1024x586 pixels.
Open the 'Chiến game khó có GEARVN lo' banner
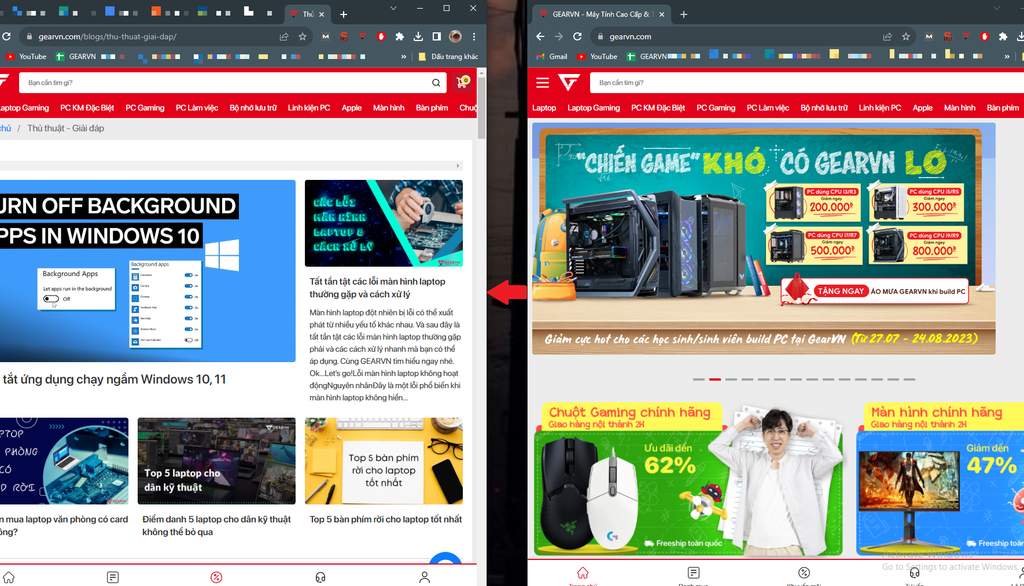[763, 239]
